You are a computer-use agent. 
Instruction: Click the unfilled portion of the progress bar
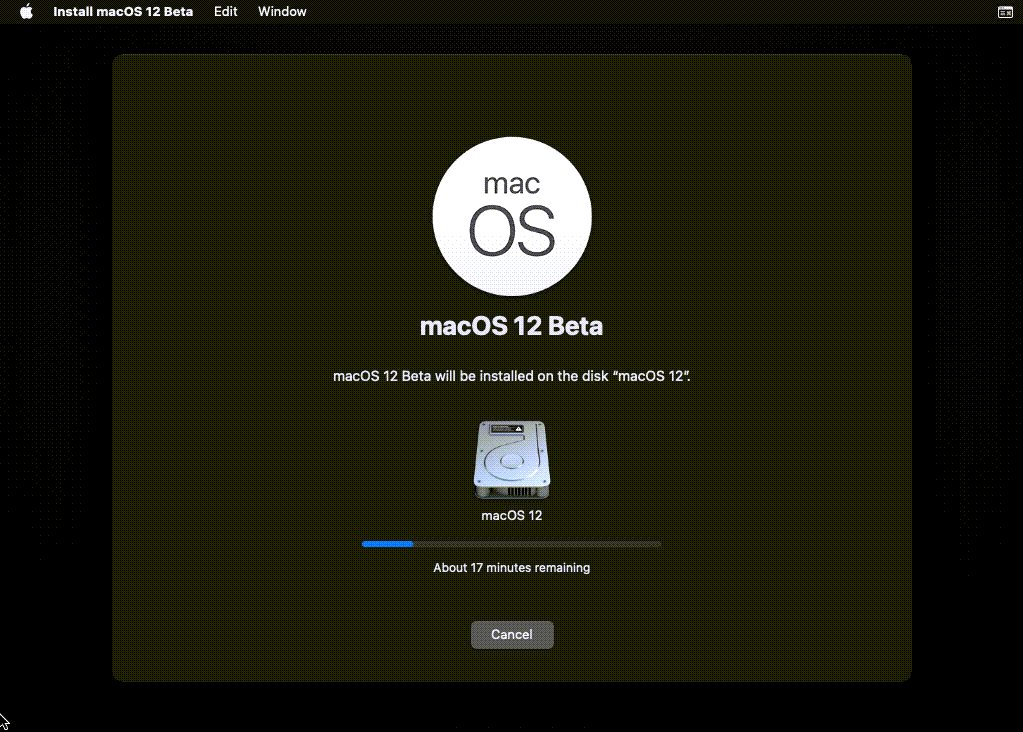coord(537,544)
